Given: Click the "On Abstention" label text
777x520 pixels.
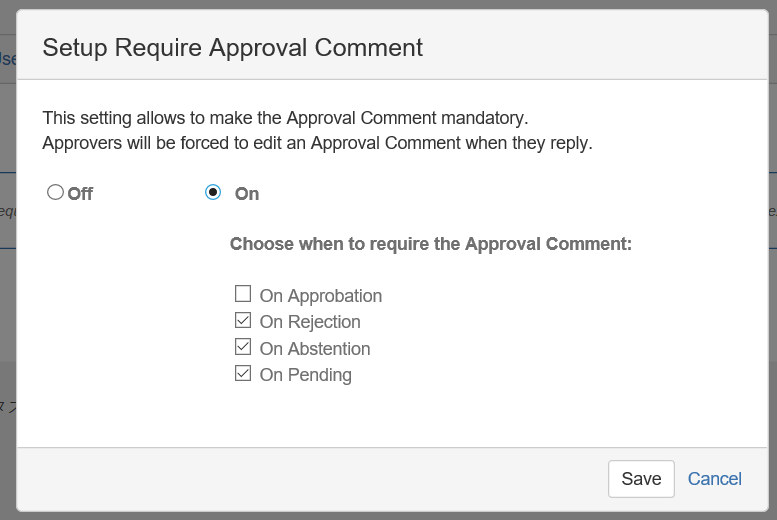Looking at the screenshot, I should 315,349.
